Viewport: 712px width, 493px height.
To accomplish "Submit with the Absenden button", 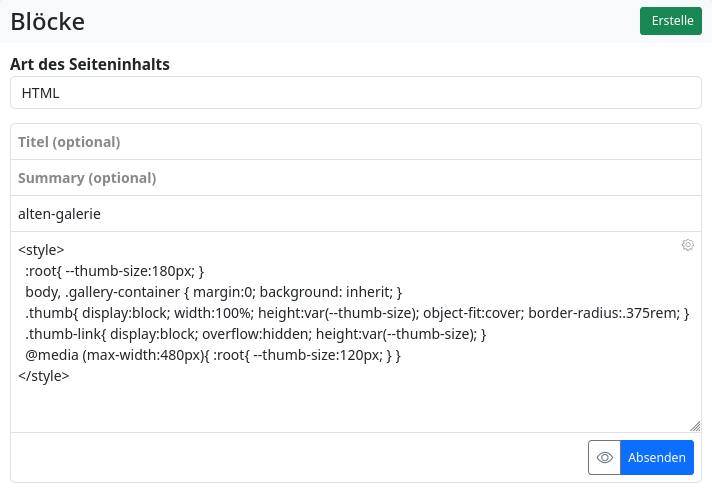I will (x=657, y=457).
